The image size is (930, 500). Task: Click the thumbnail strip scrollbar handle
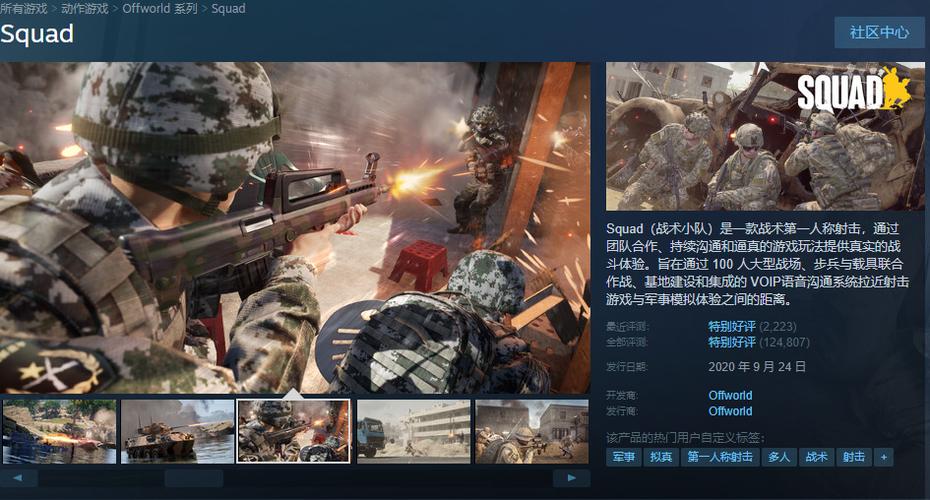(194, 477)
